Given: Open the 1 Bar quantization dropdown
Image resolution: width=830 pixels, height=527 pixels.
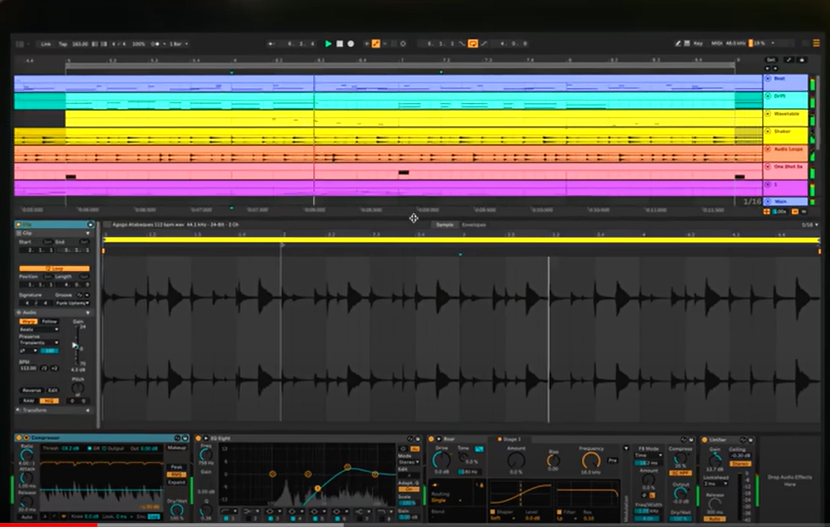Looking at the screenshot, I should click(x=179, y=44).
